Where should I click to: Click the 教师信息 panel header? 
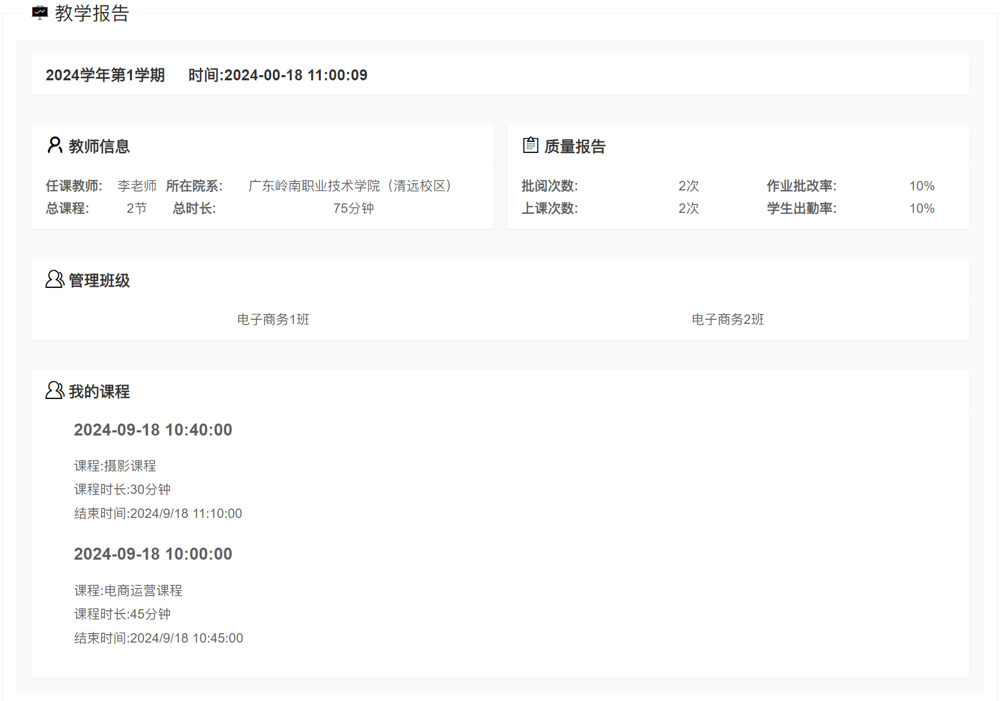tap(99, 145)
